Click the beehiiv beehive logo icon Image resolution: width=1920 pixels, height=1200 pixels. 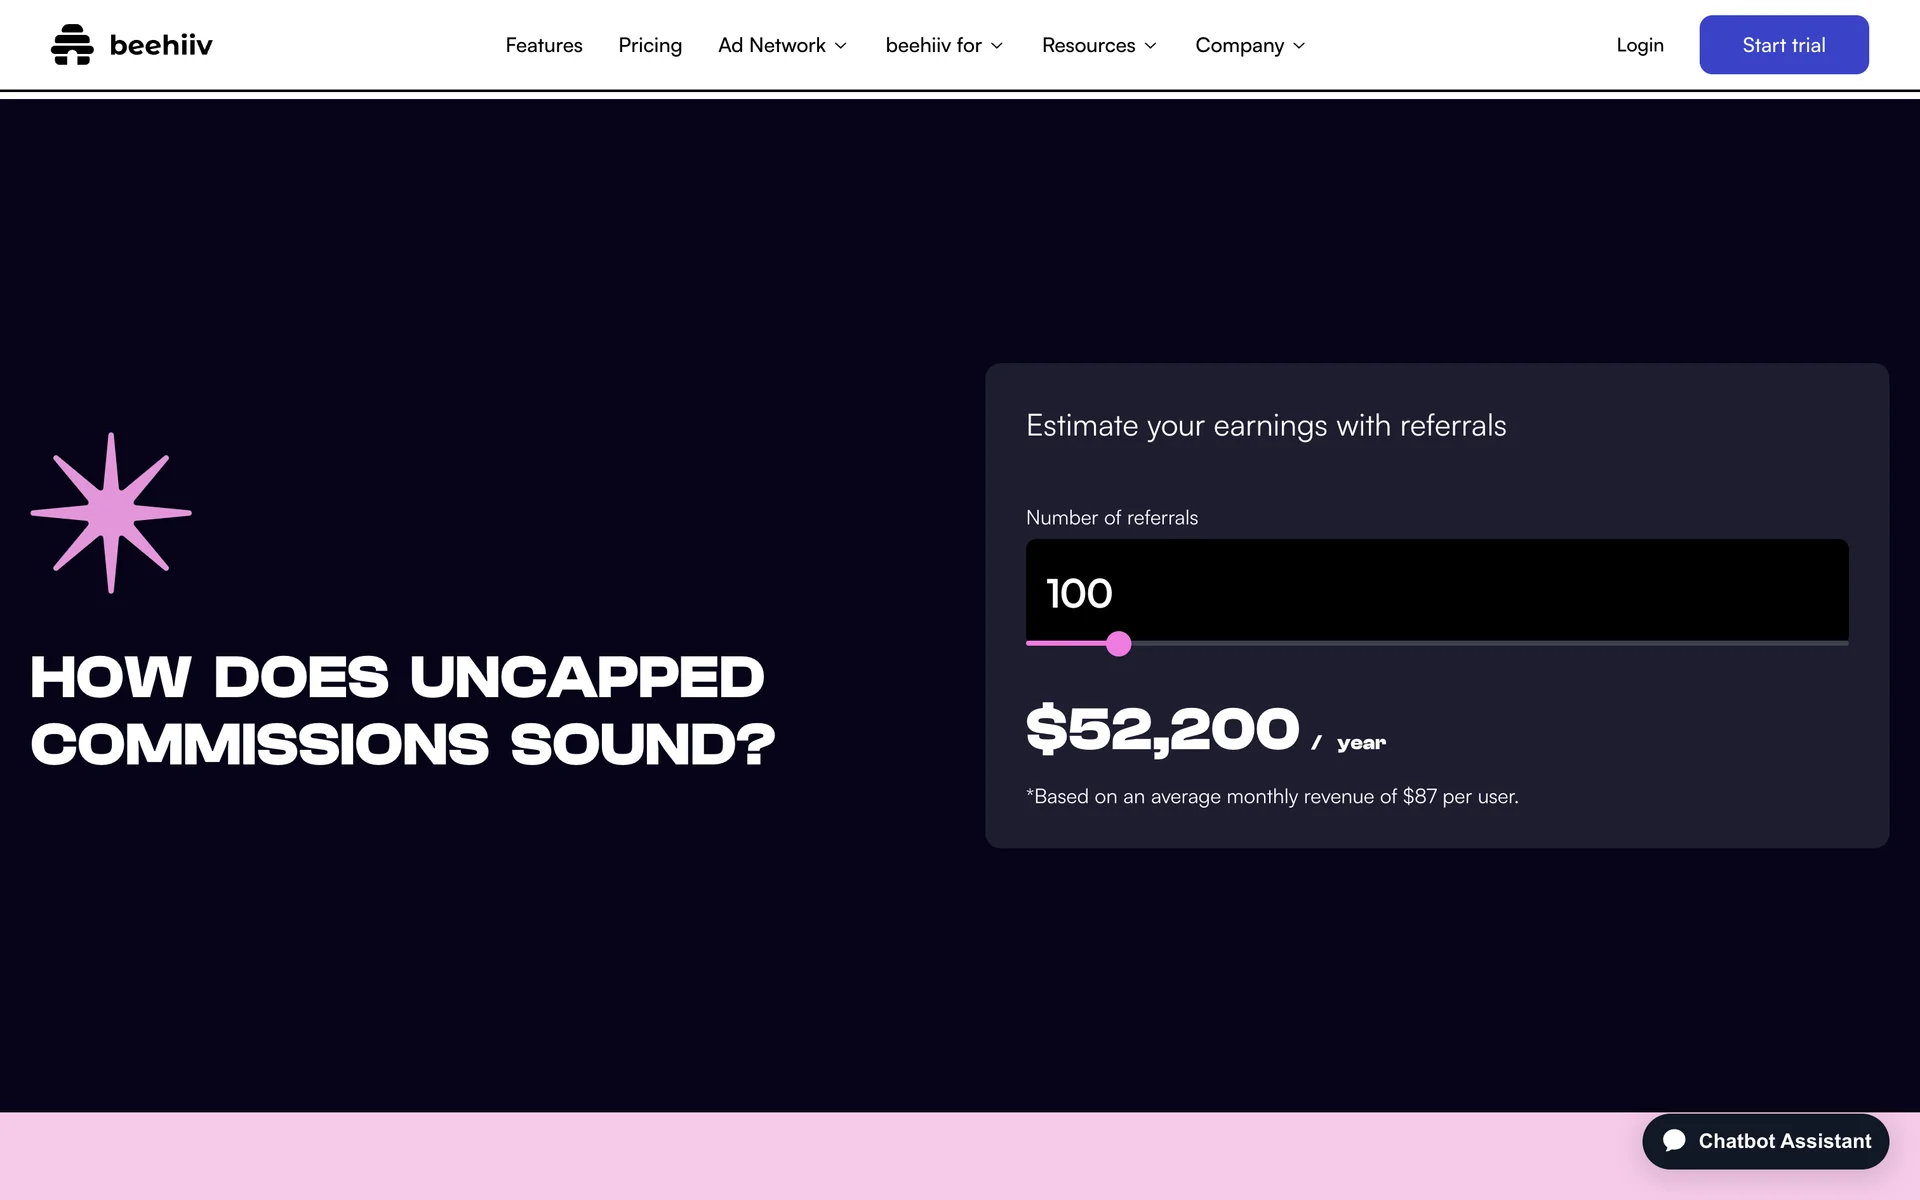pos(71,45)
